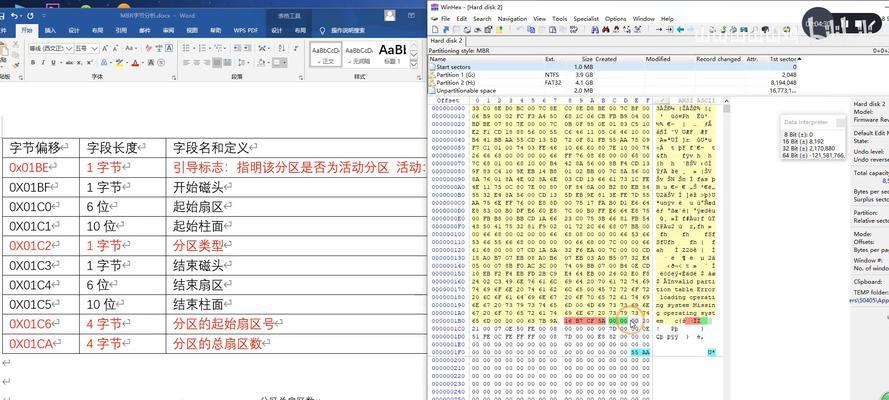Click WinHex Go to offset arrow icon

click(x=659, y=29)
